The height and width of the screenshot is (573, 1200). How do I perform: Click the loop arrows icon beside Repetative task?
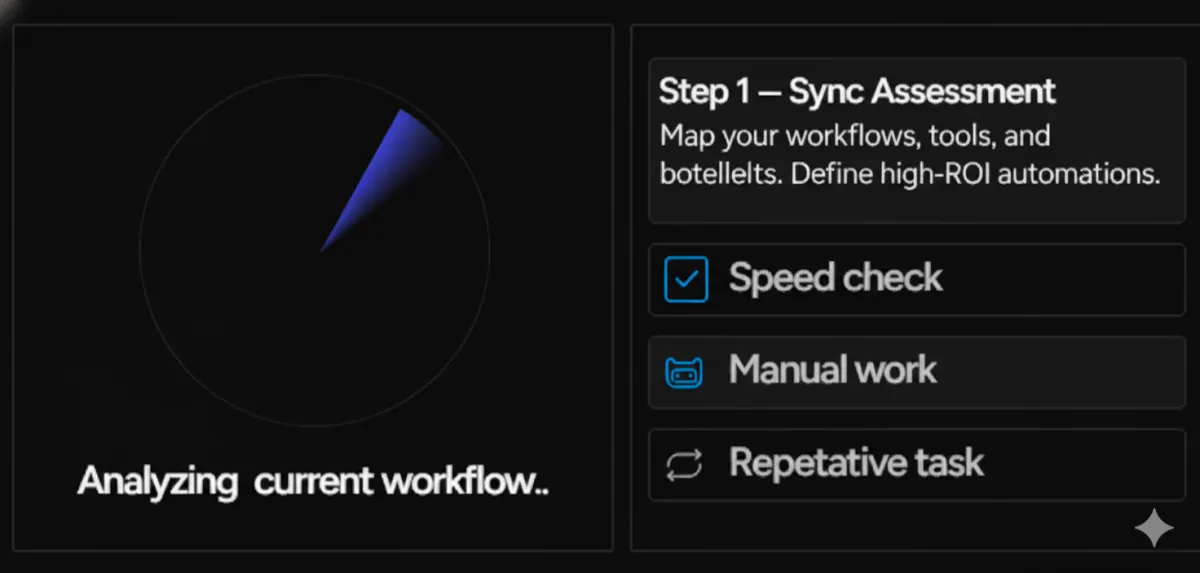684,464
